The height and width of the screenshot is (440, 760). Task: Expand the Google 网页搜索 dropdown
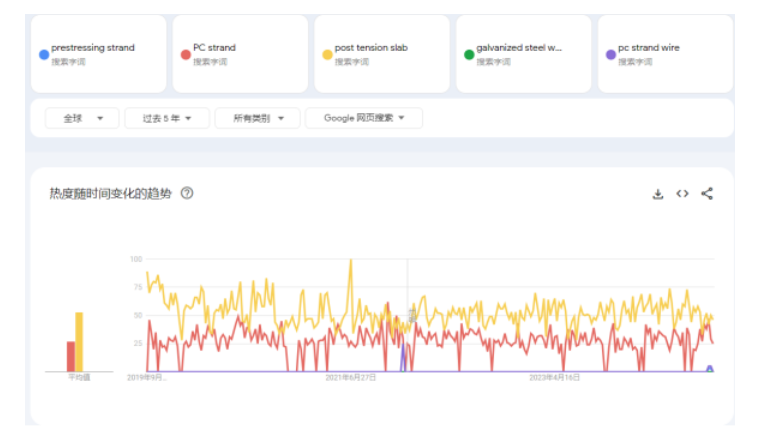[x=363, y=118]
